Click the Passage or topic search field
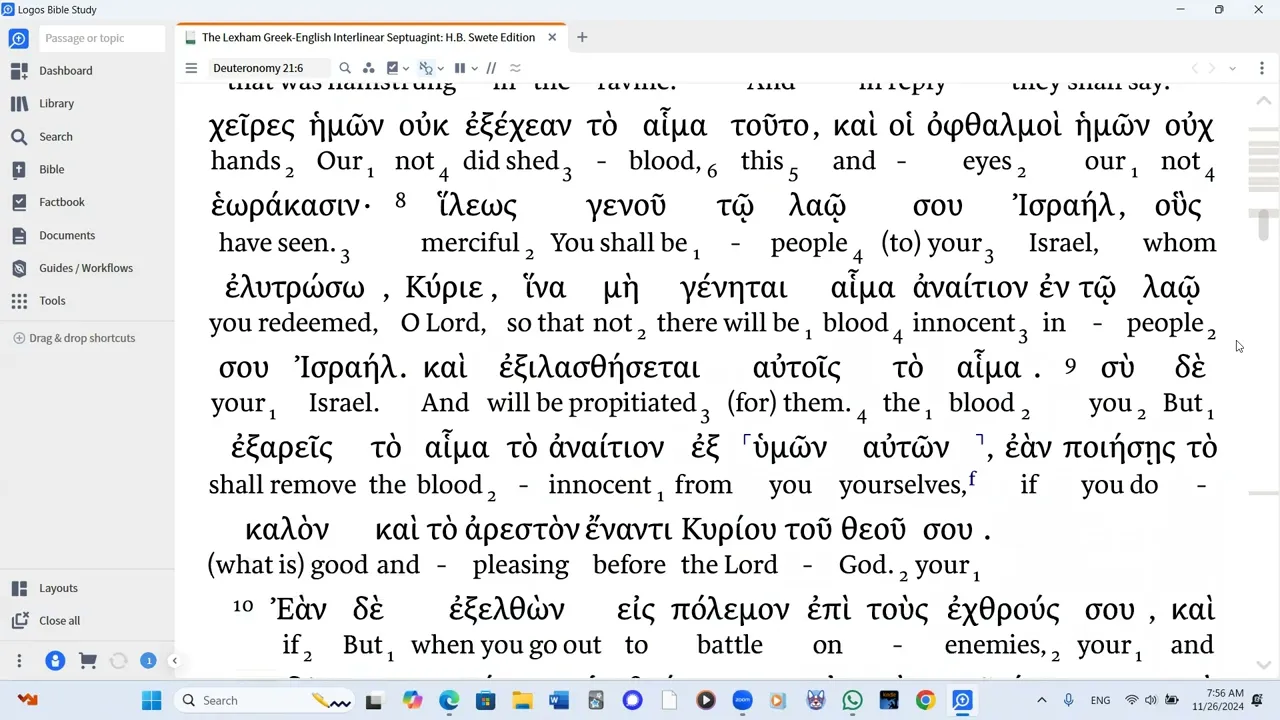 point(102,38)
